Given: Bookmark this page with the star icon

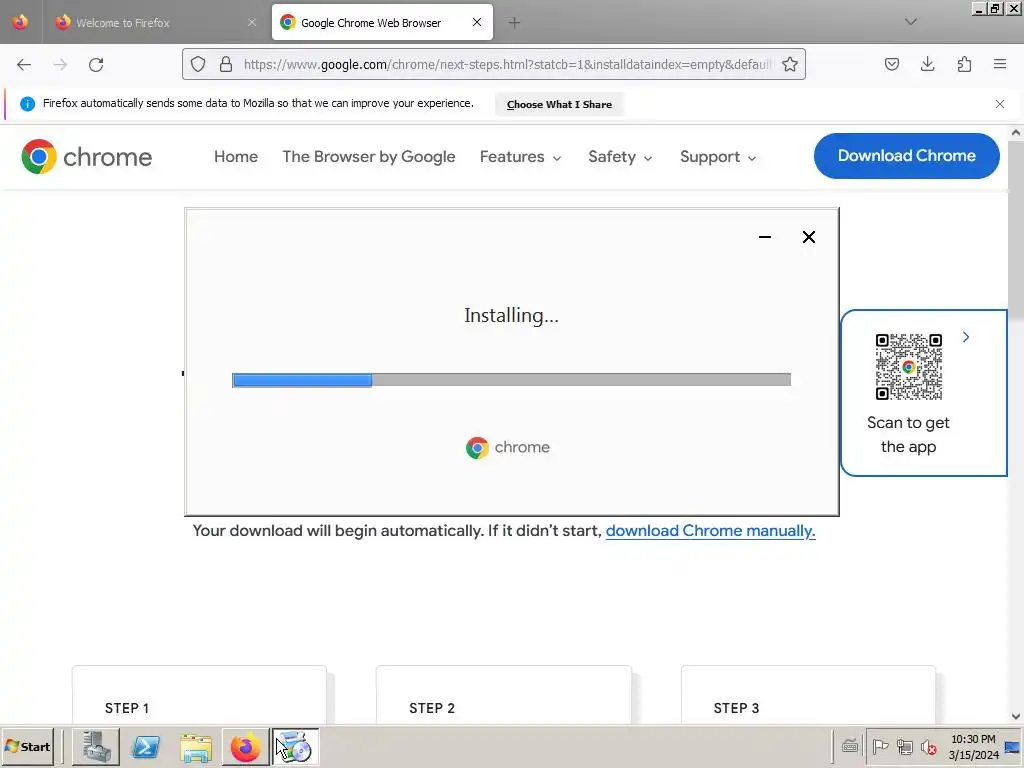Looking at the screenshot, I should (790, 64).
